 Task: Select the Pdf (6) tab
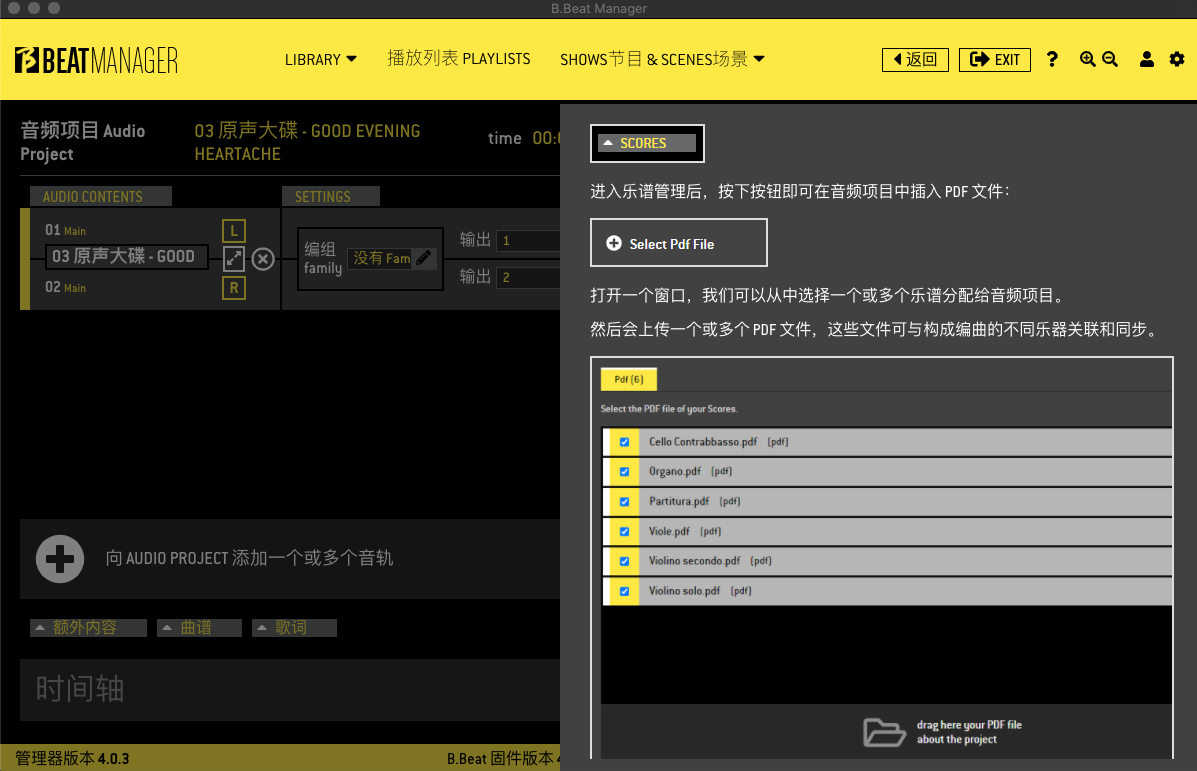click(x=629, y=379)
